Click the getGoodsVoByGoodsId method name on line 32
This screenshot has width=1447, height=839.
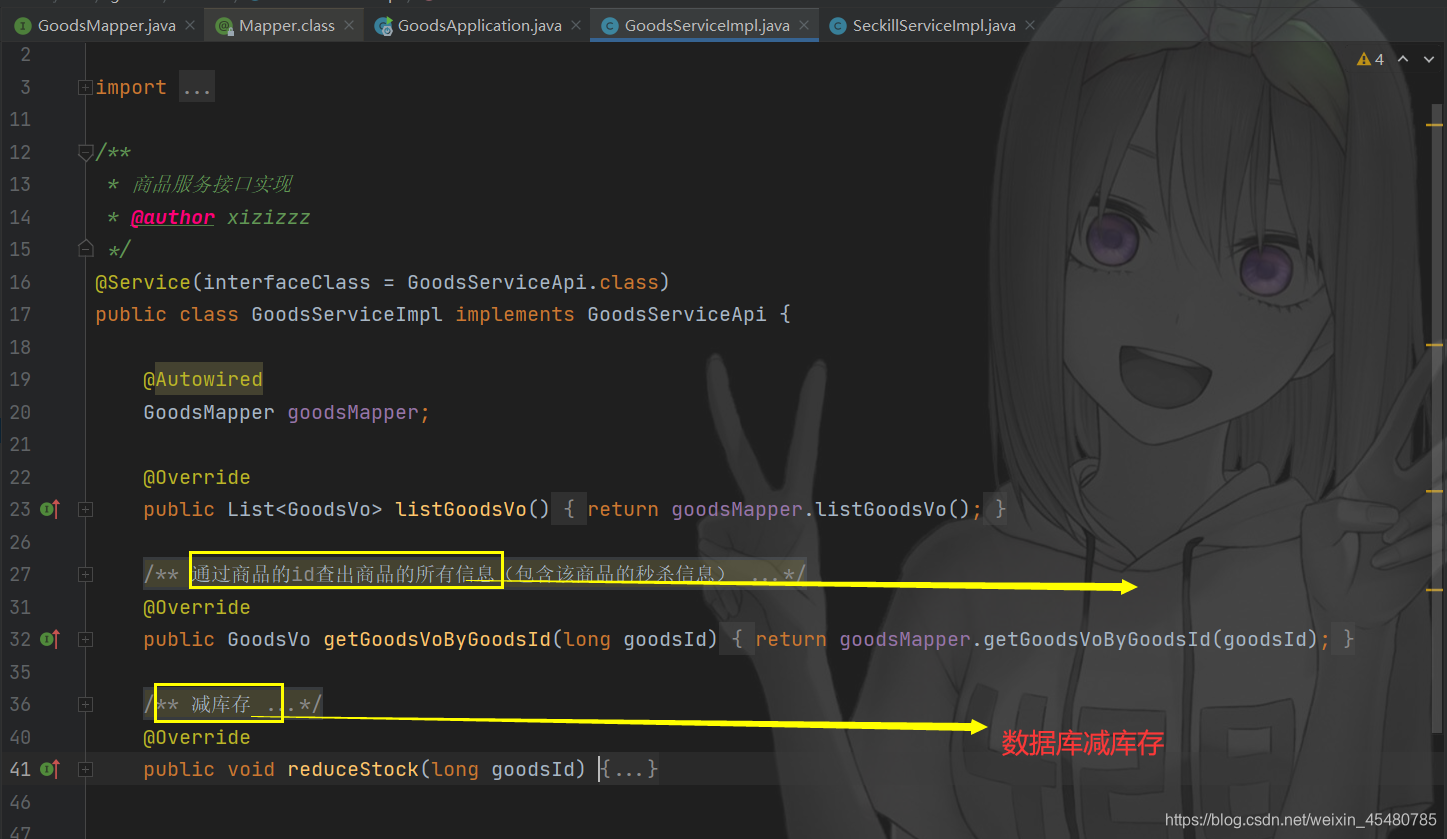pos(437,640)
